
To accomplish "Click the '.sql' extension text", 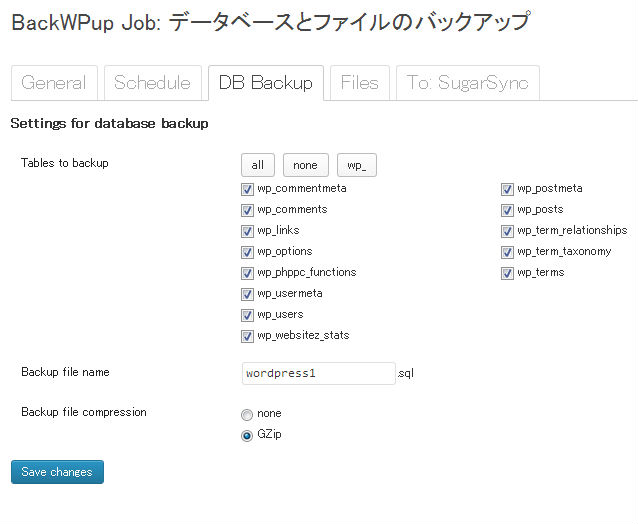I will pos(406,373).
